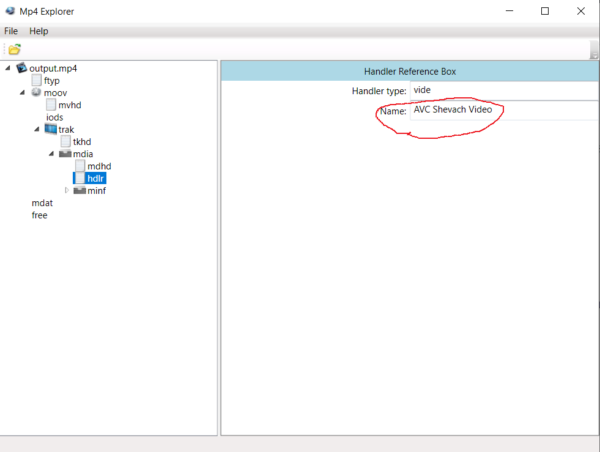Select the free box in tree

point(39,215)
